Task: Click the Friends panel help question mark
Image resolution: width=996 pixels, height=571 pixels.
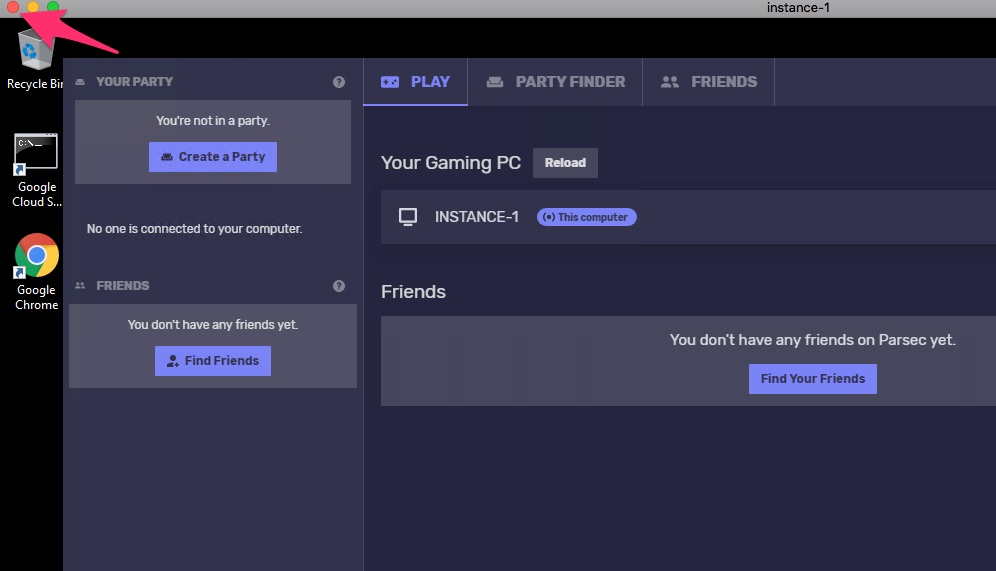Action: point(339,286)
